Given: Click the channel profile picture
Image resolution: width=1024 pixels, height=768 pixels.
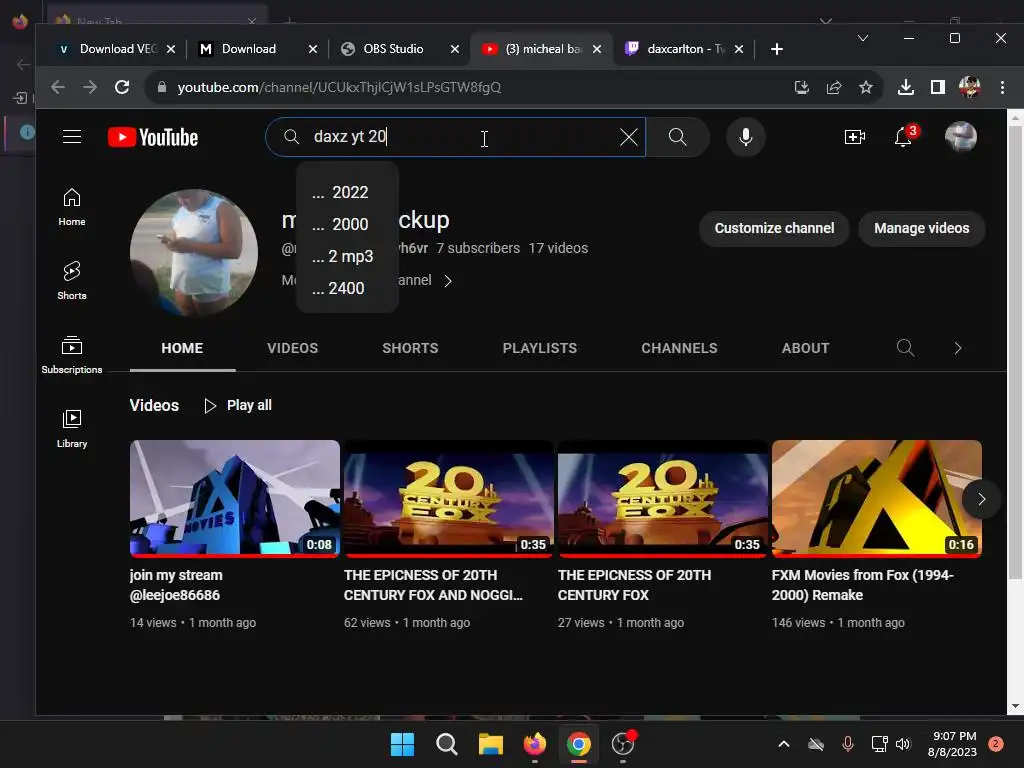Looking at the screenshot, I should point(194,253).
